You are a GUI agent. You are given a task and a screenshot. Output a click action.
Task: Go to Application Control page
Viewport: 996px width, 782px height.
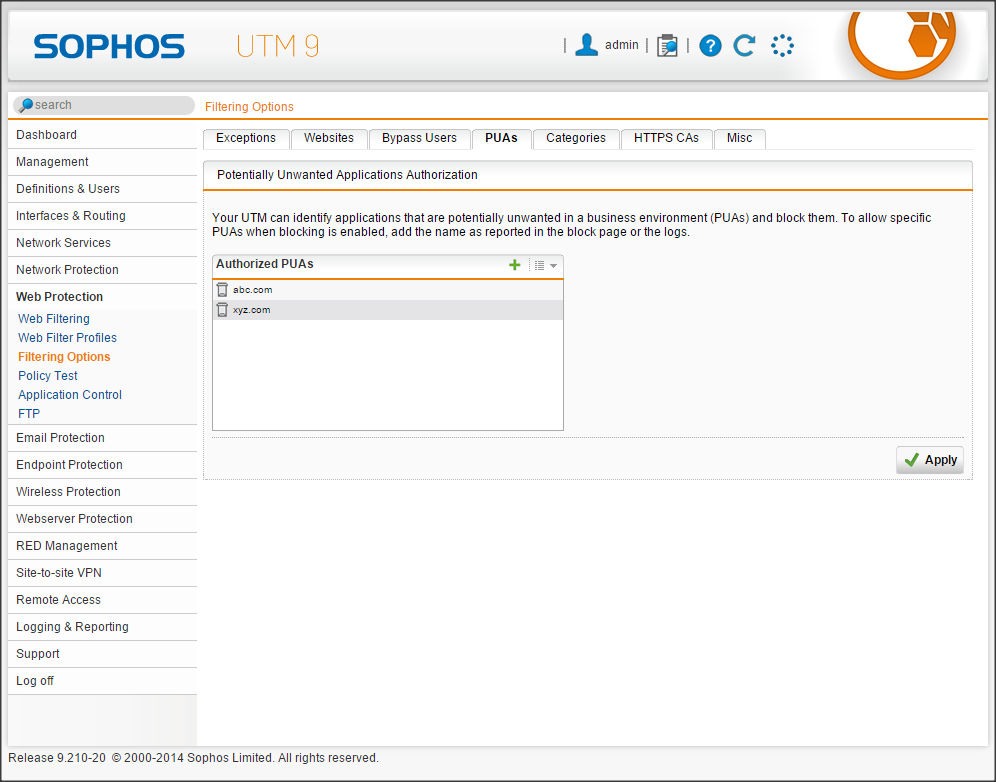[70, 395]
